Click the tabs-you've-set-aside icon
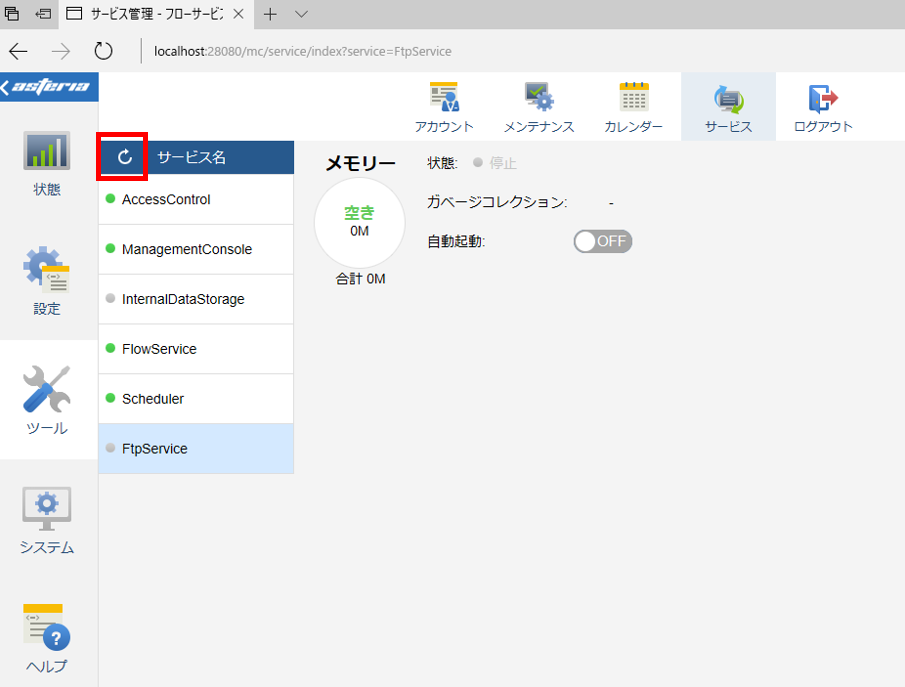 [x=12, y=14]
